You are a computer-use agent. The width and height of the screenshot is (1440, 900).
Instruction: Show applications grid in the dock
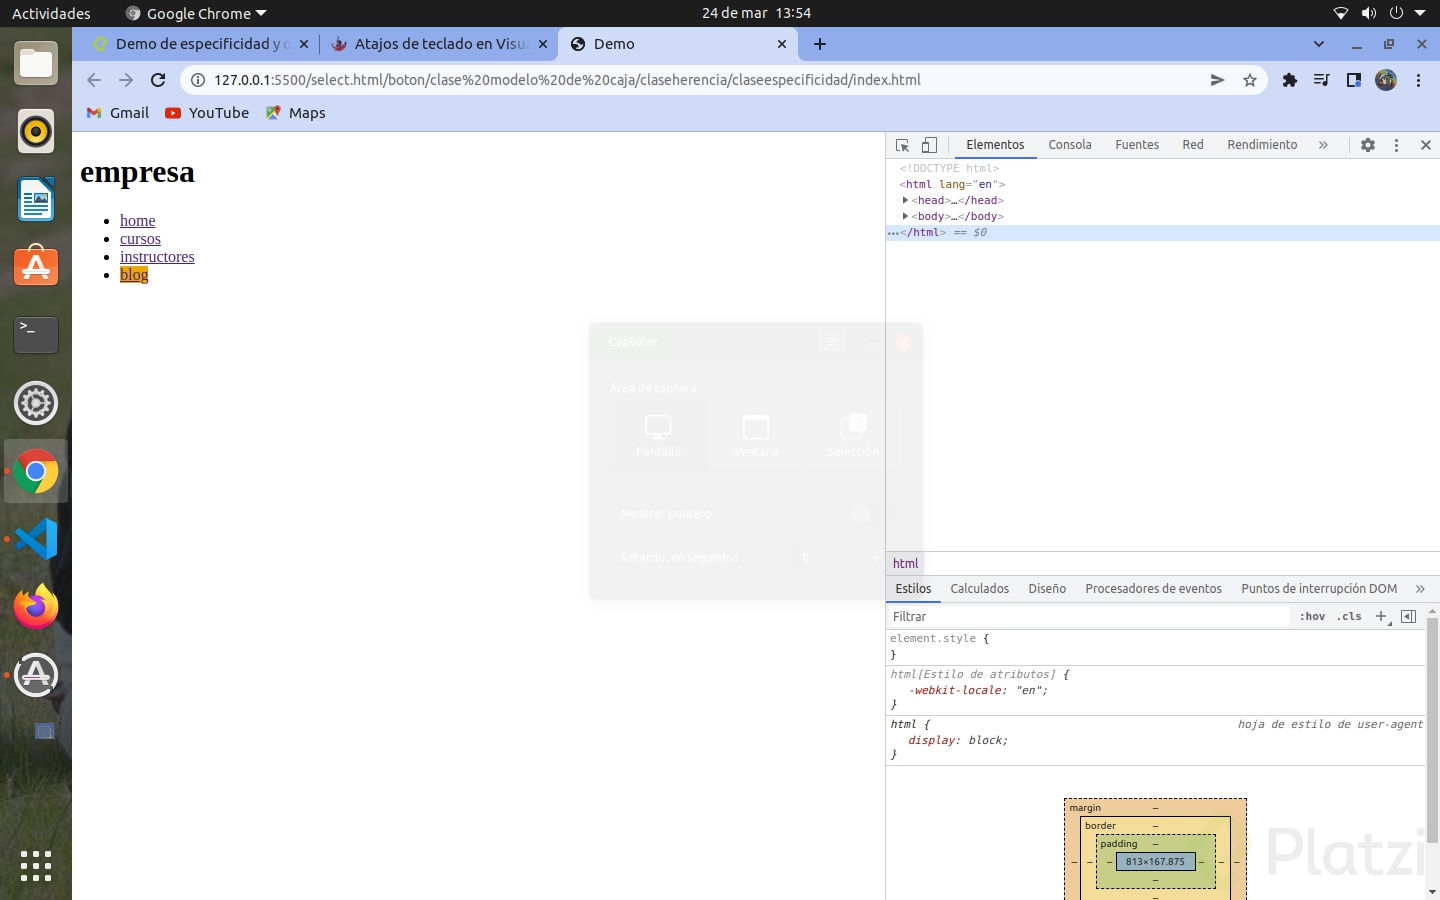point(36,866)
